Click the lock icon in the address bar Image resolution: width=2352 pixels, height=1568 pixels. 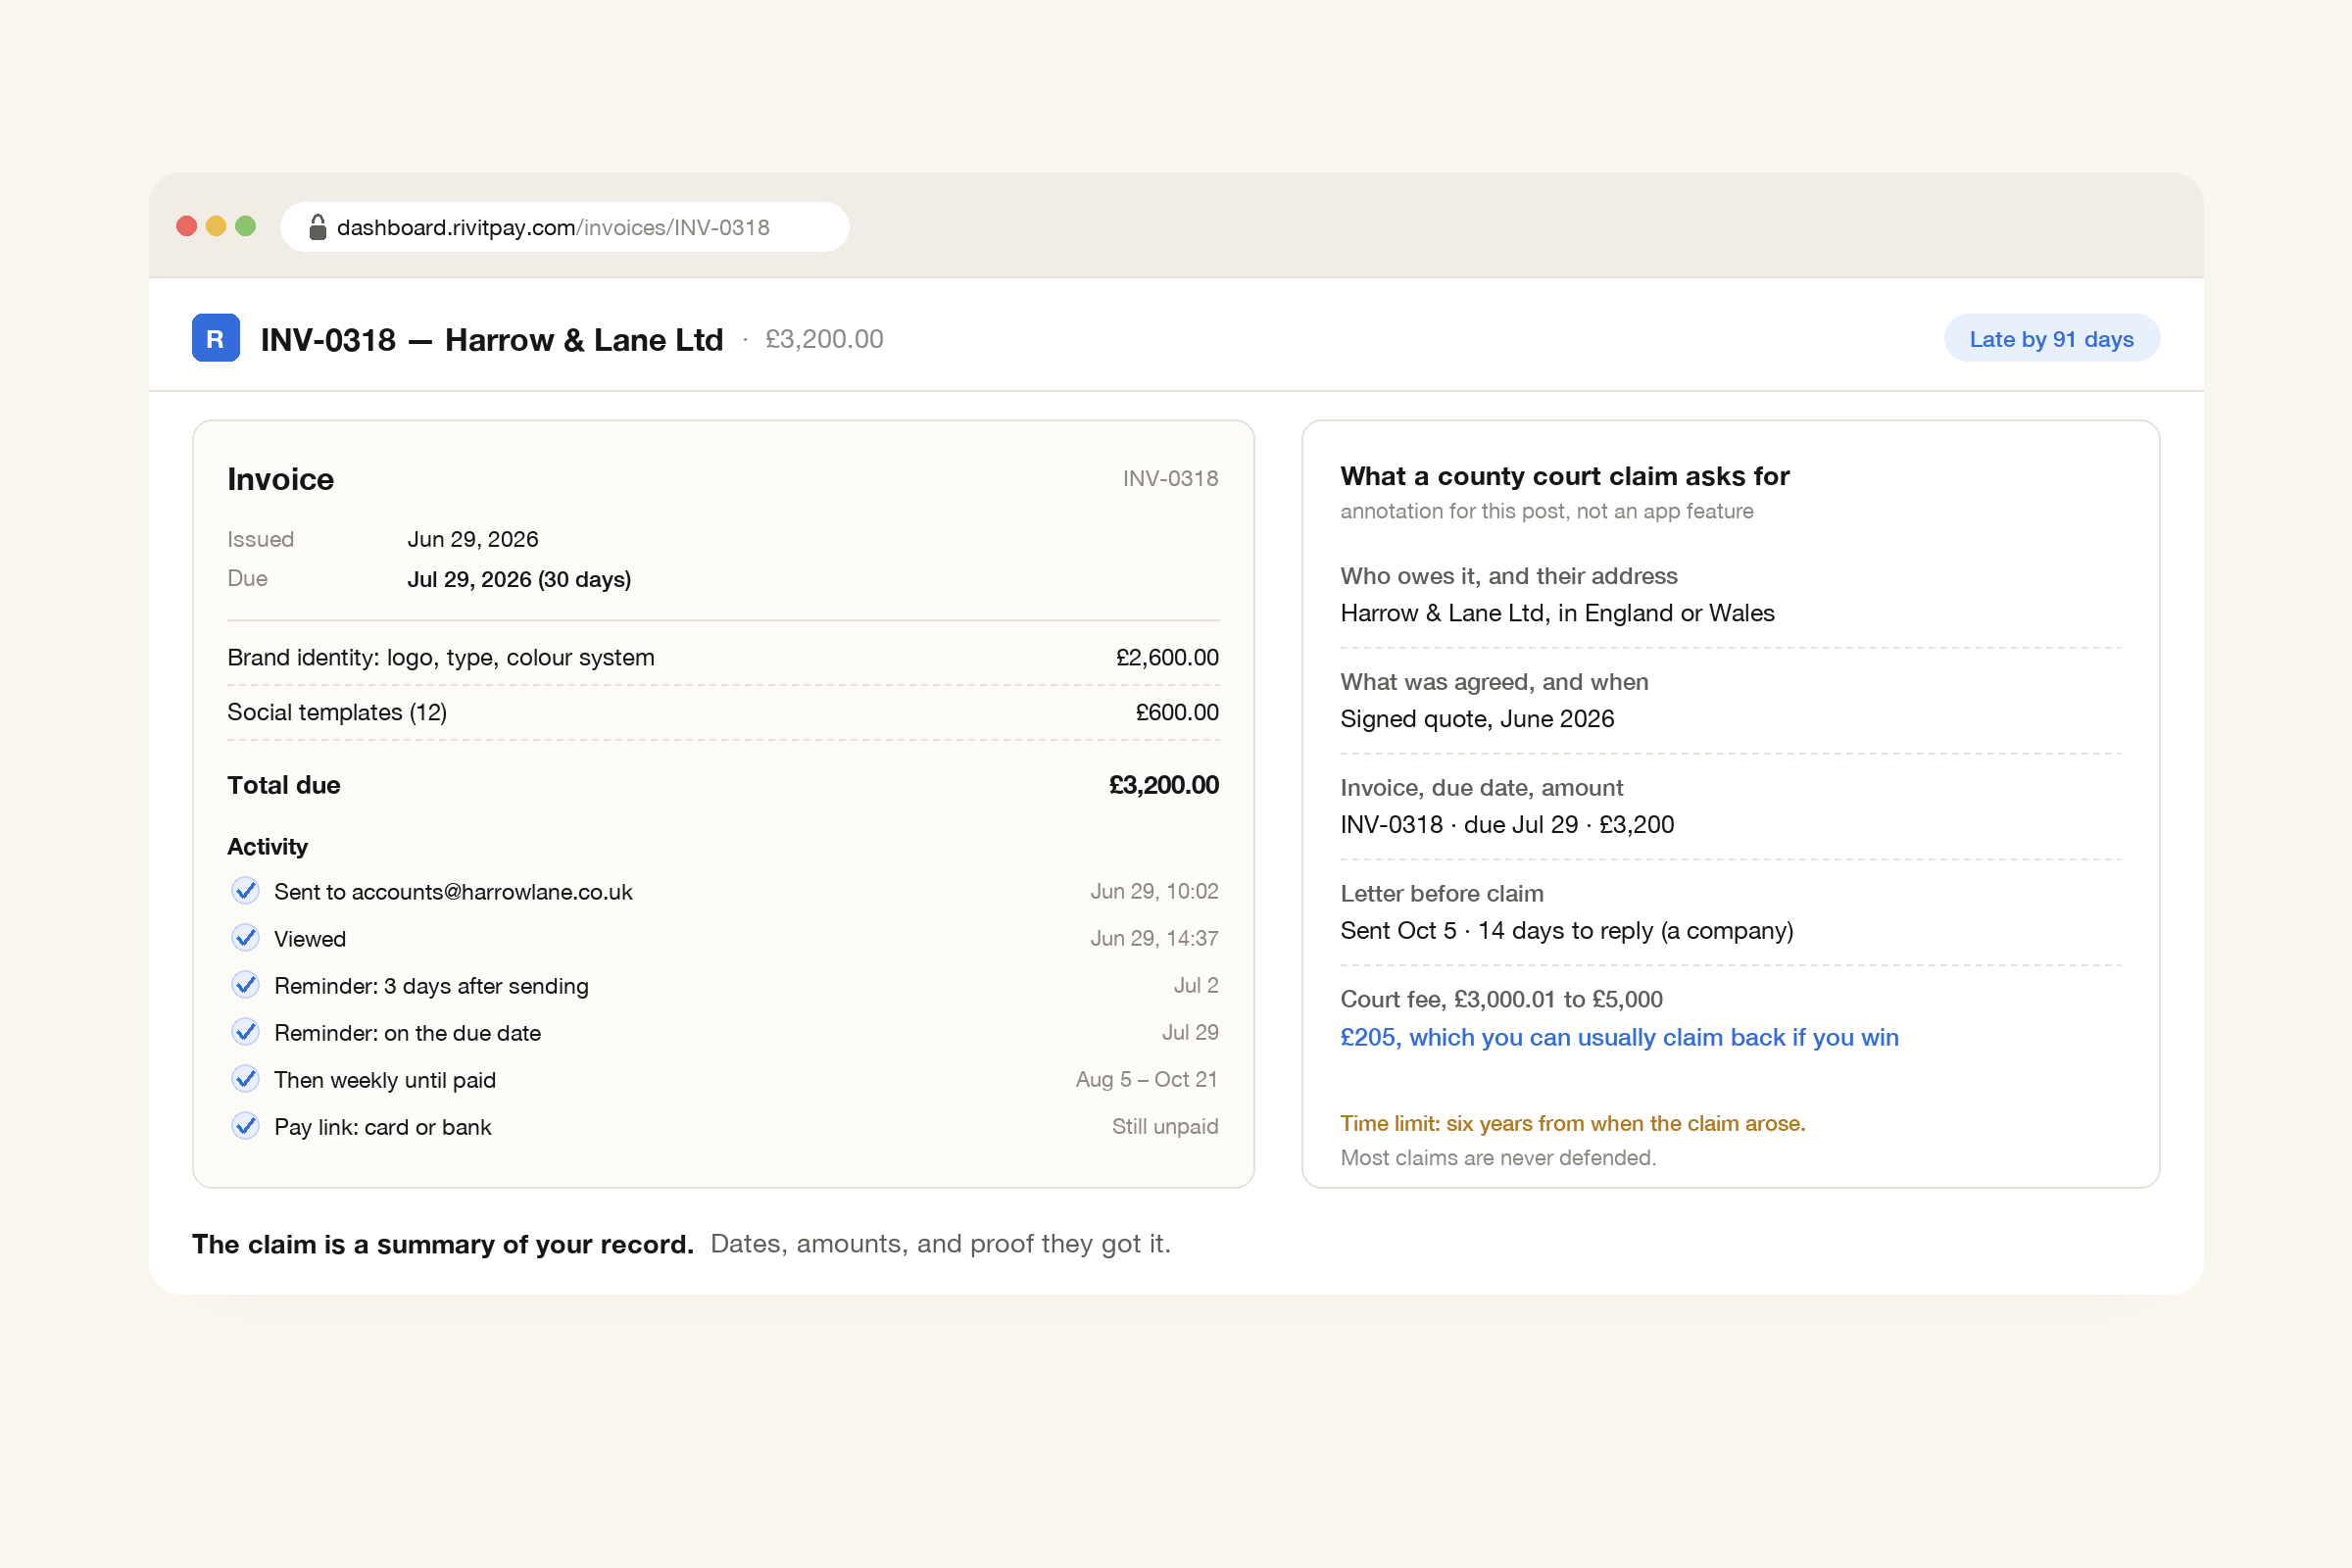(x=317, y=227)
